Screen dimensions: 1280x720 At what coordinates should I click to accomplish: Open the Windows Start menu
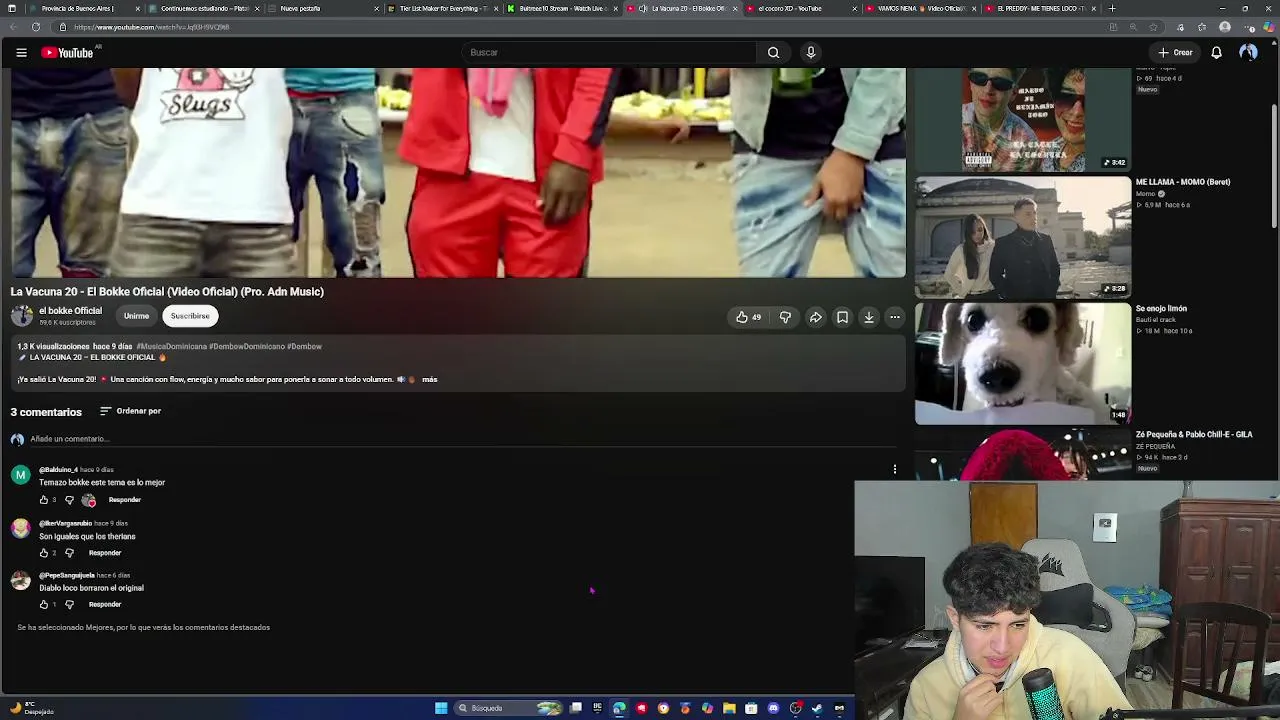click(x=441, y=708)
